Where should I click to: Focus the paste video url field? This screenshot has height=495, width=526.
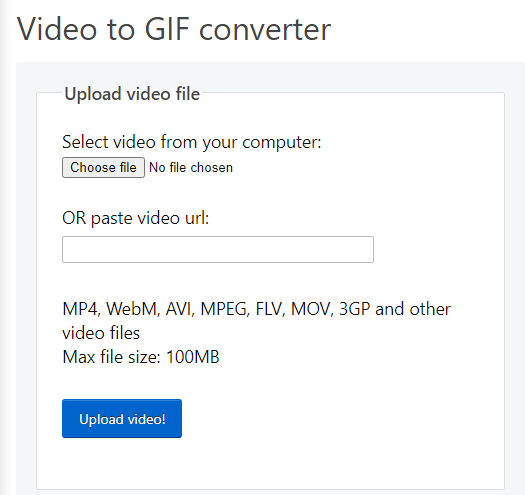[218, 249]
